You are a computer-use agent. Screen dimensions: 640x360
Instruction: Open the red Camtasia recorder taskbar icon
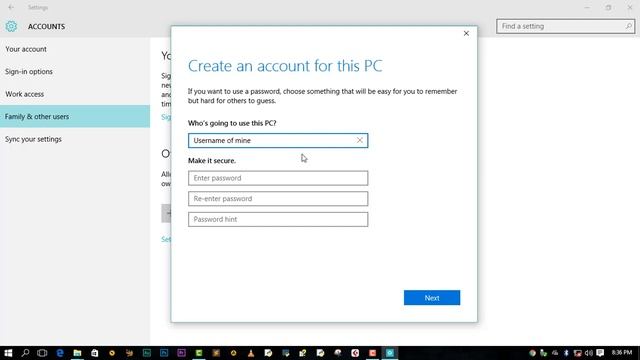tap(372, 353)
